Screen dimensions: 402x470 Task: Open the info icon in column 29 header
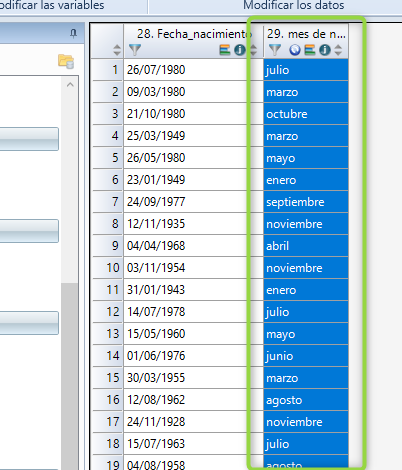[325, 50]
